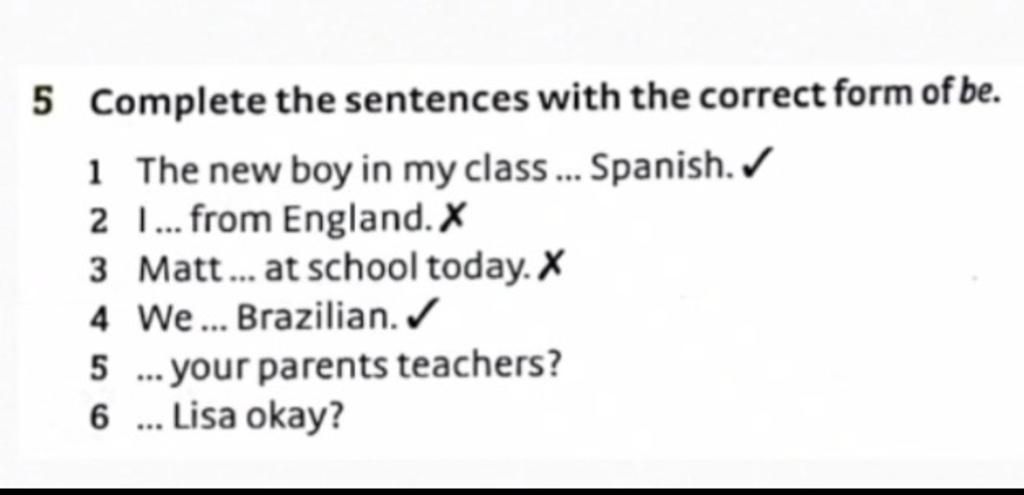Click the checkmark after Brazilian sentence
Viewport: 1024px width, 495px height.
click(x=421, y=317)
